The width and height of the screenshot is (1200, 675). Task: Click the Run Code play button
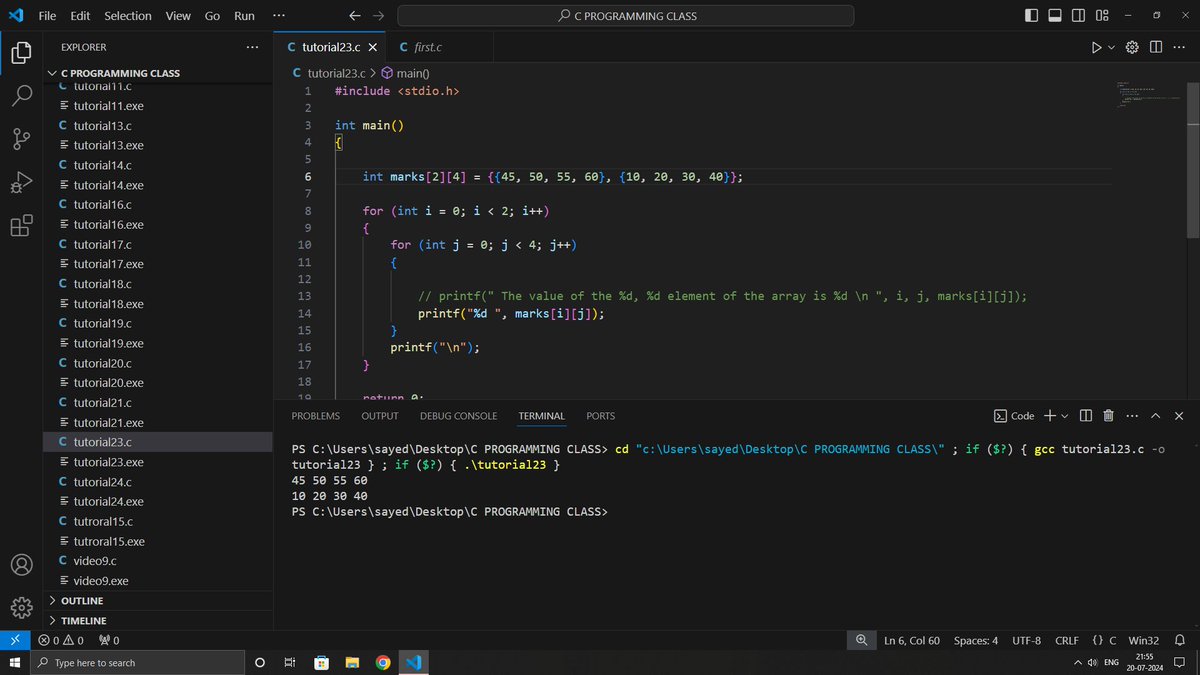coord(1096,47)
